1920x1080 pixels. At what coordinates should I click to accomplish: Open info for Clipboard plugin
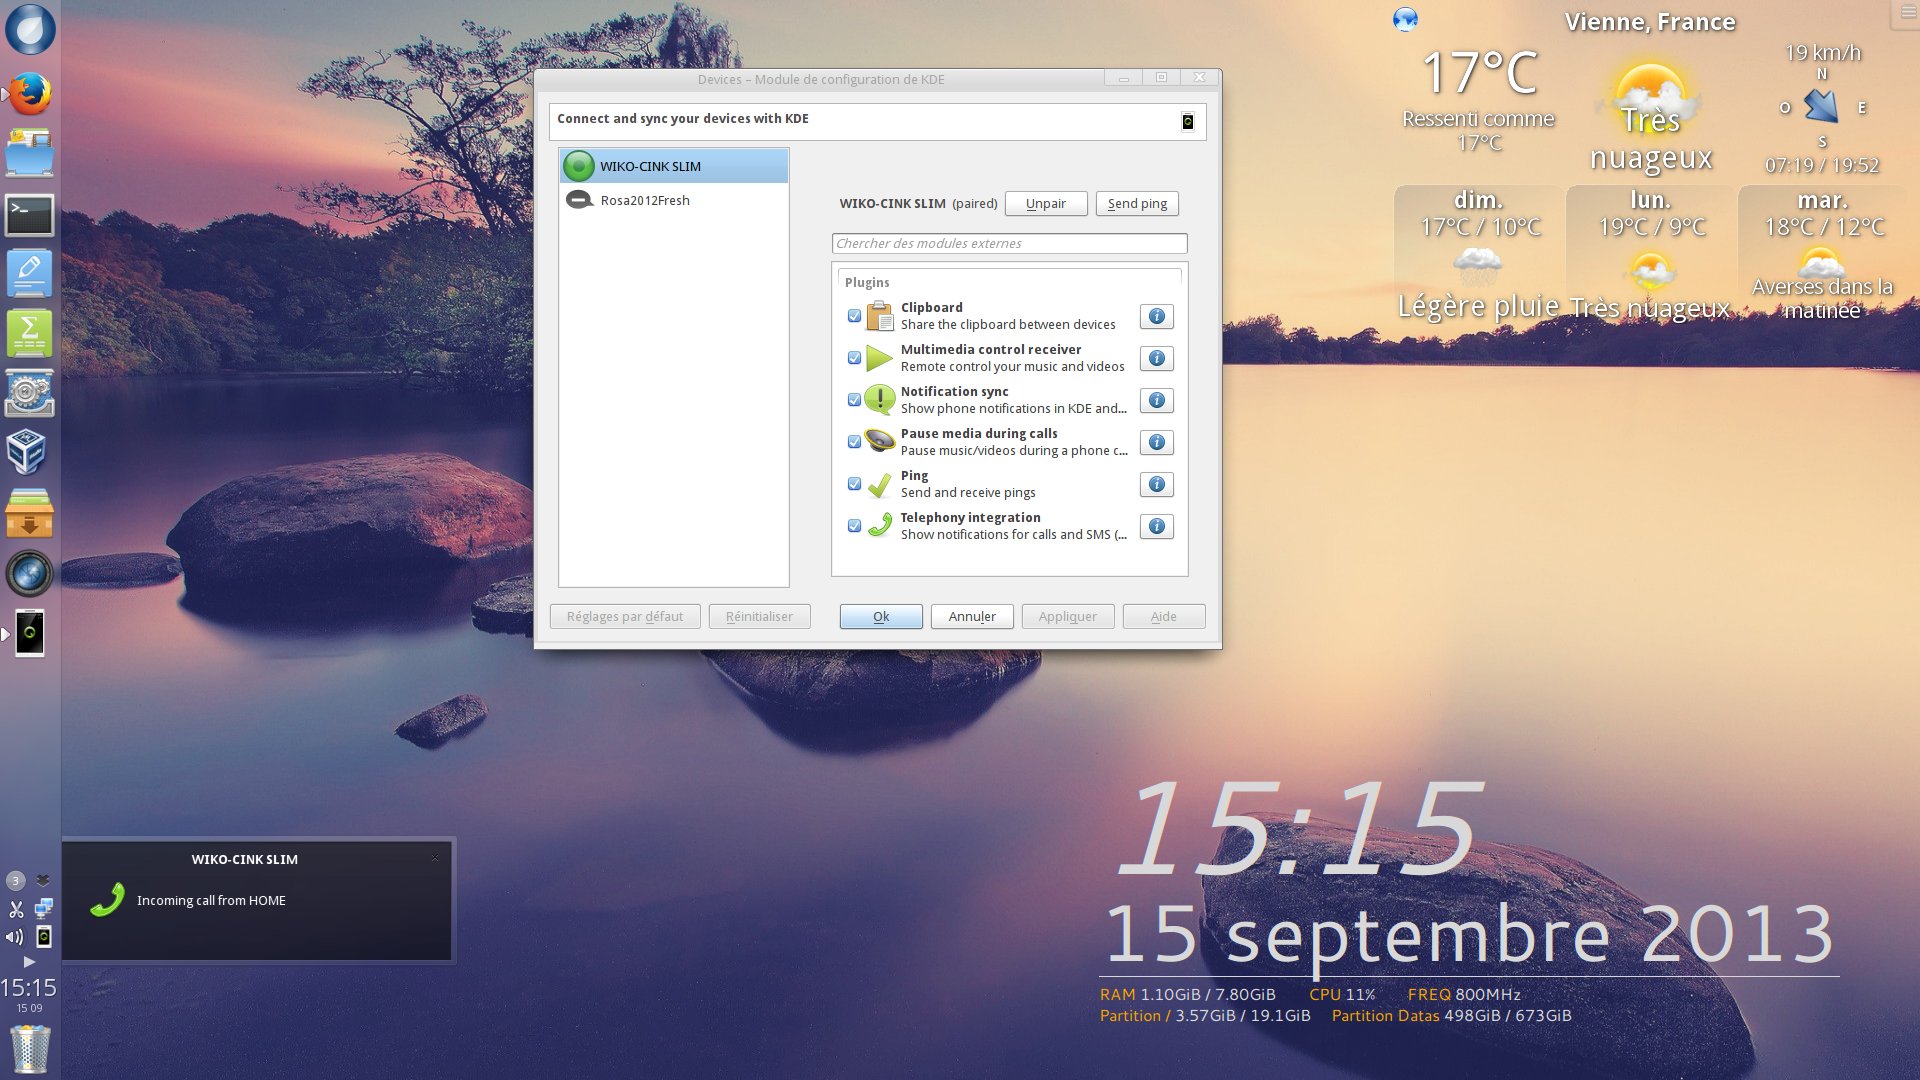tap(1156, 316)
